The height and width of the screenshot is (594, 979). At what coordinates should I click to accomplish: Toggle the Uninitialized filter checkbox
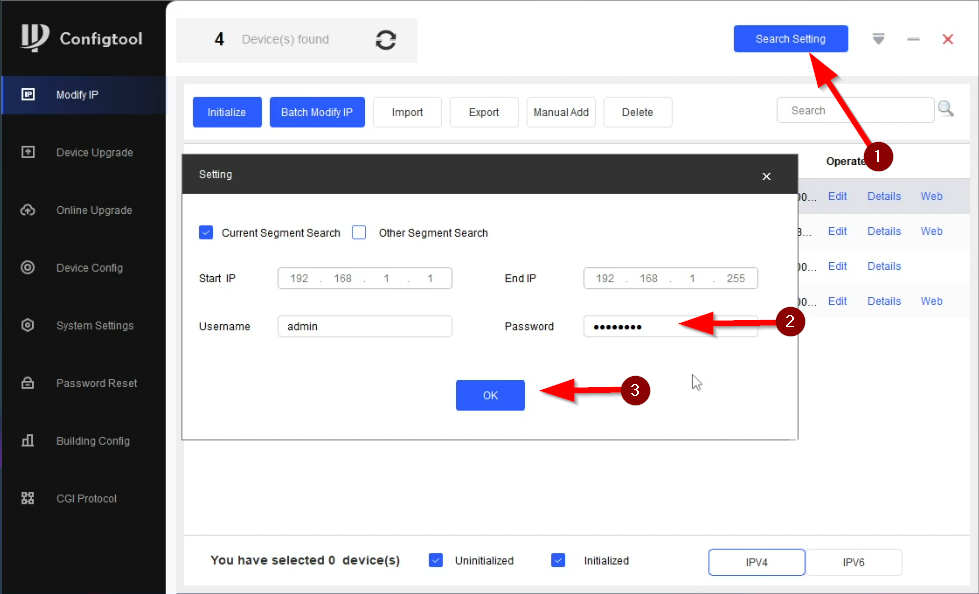[x=436, y=561]
